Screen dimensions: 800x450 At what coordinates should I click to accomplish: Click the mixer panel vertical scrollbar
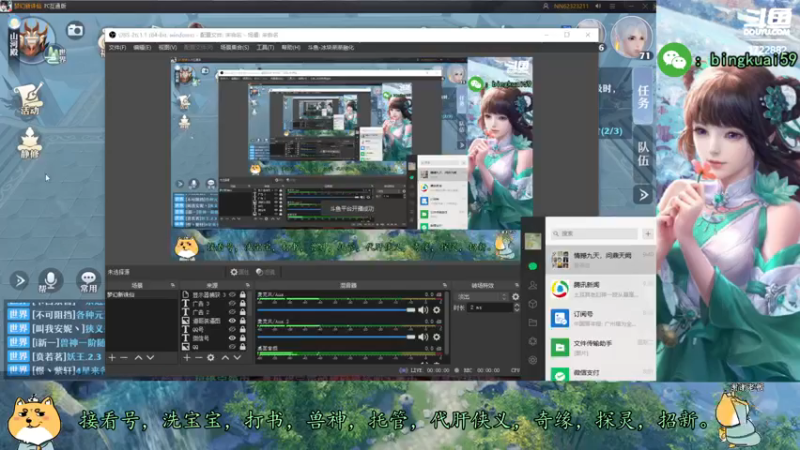click(x=447, y=322)
